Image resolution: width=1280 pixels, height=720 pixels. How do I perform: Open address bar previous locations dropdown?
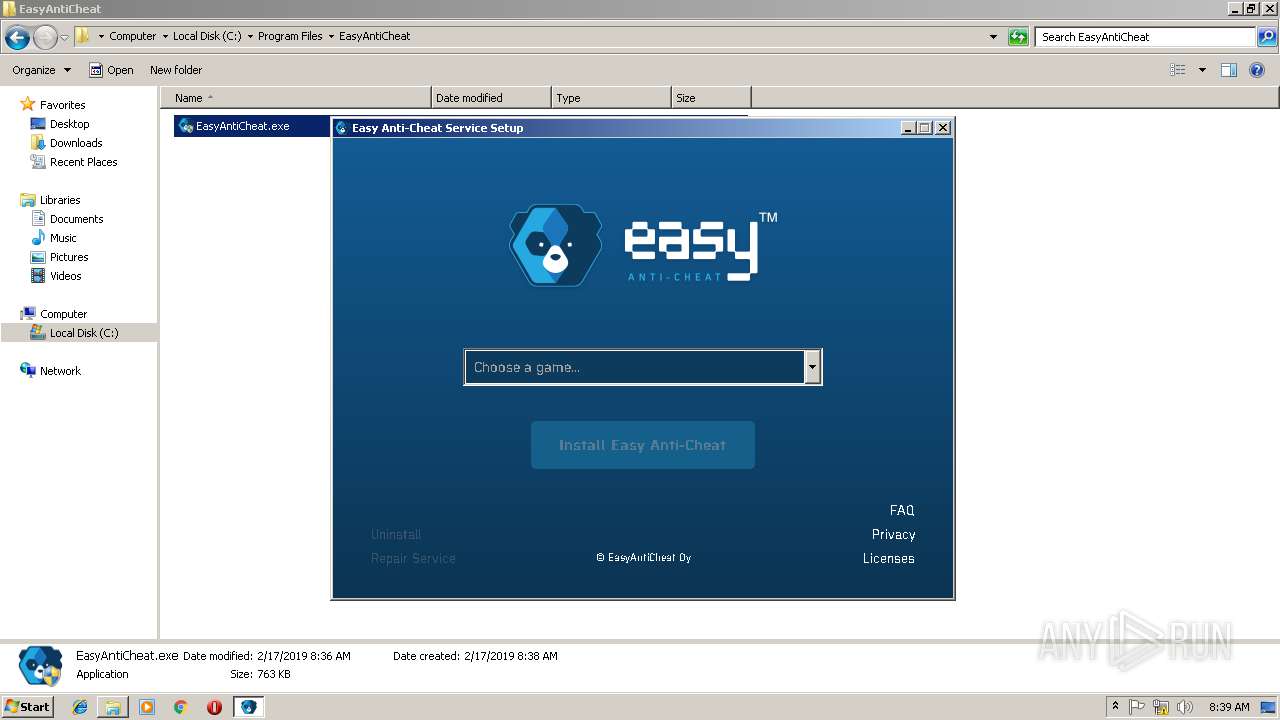coord(993,37)
